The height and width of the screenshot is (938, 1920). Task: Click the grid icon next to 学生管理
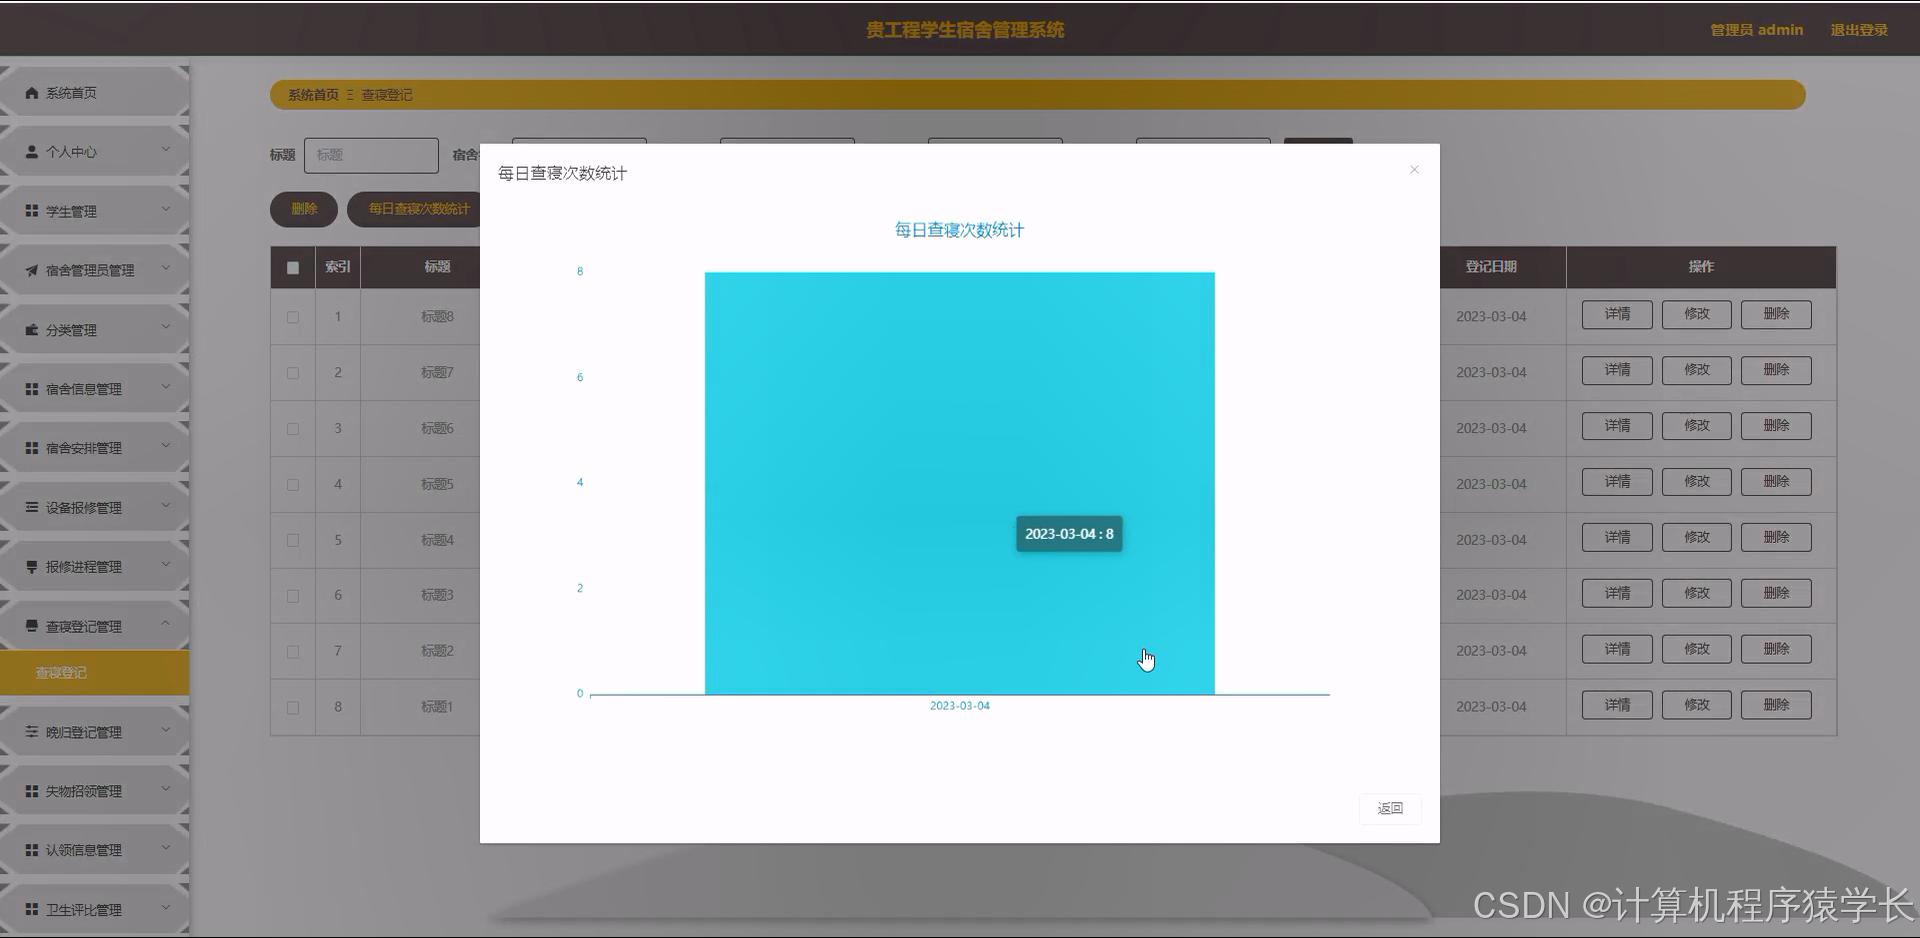point(32,211)
